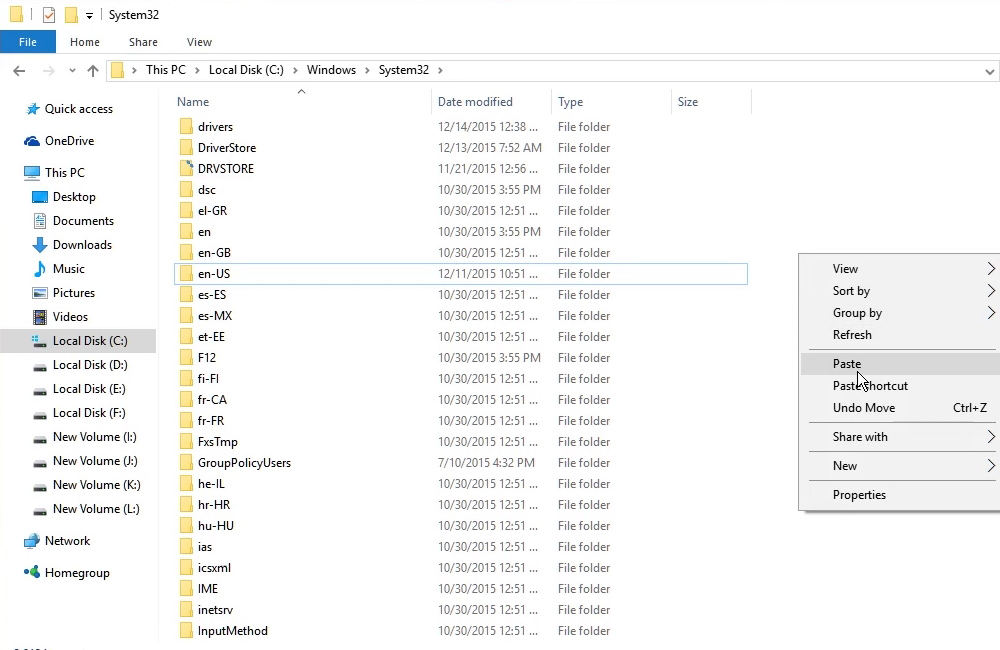This screenshot has width=1000, height=650.
Task: Switch to the Home ribbon tab
Action: tap(85, 42)
